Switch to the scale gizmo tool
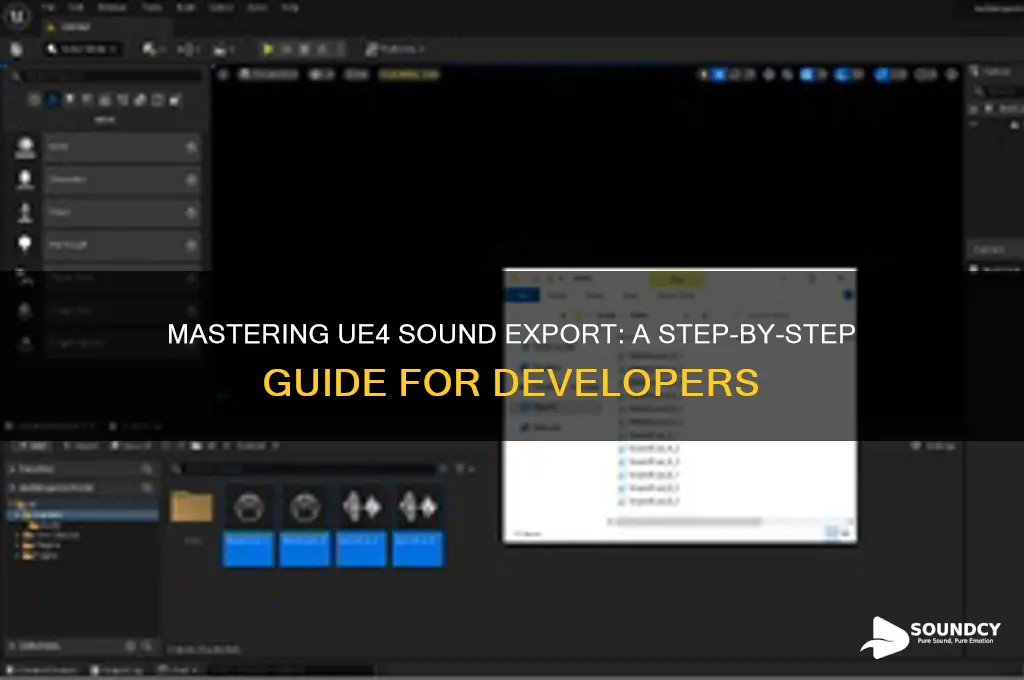The image size is (1024, 680). pyautogui.click(x=750, y=74)
